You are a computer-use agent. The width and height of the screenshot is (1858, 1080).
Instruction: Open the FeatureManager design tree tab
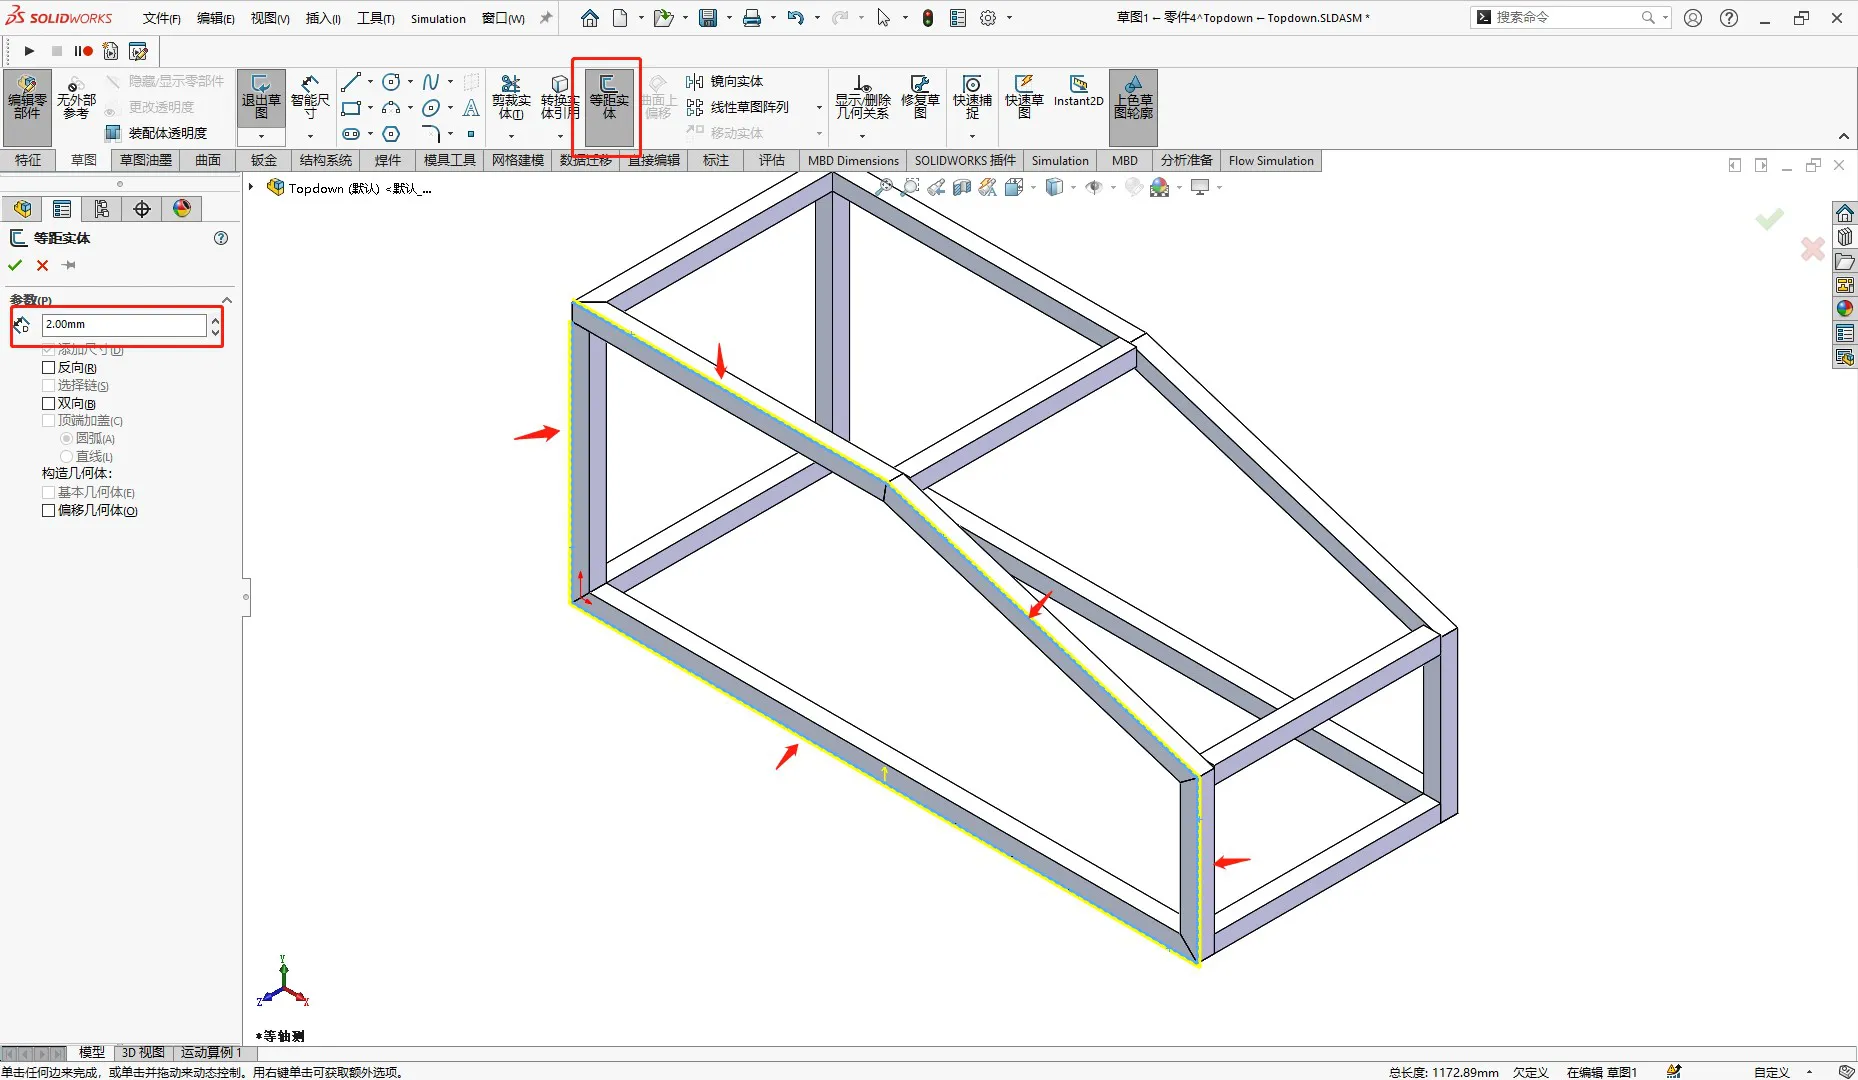click(x=22, y=209)
